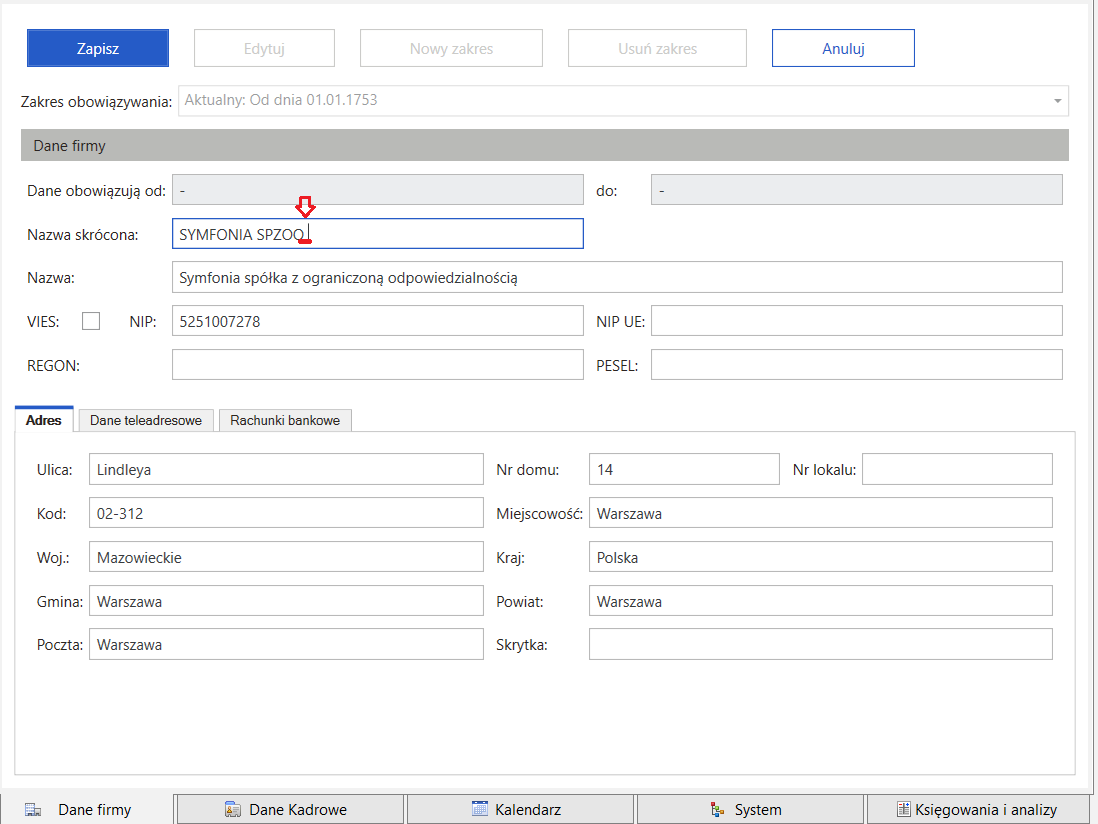The width and height of the screenshot is (1098, 824).
Task: Open the System bottom tab
Action: click(x=750, y=809)
